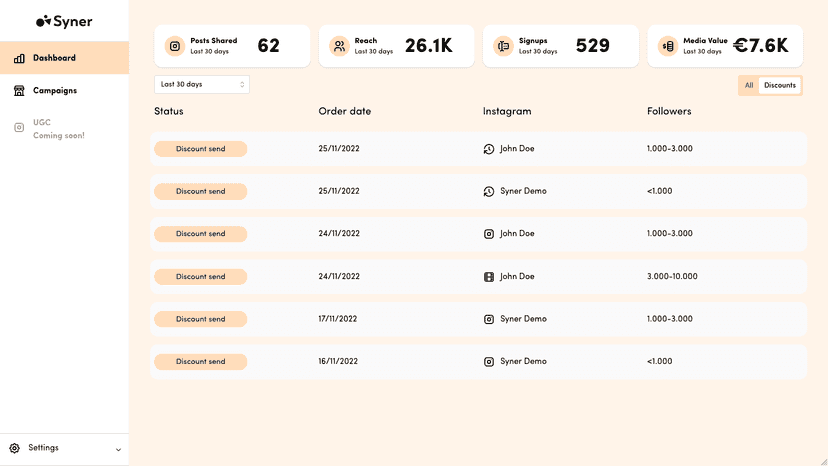
Task: Click Discount send badge for 3.000-10.000 row
Action: (201, 277)
